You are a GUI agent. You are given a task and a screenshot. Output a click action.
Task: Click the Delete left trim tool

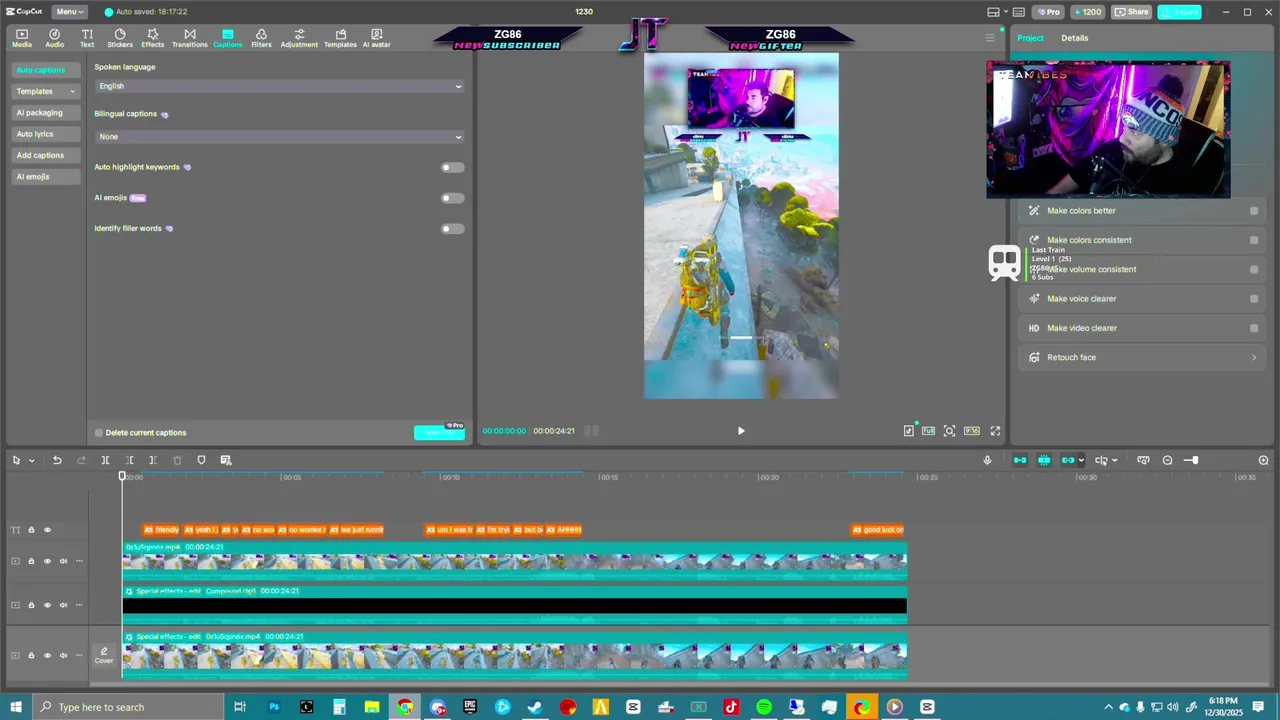tap(129, 460)
